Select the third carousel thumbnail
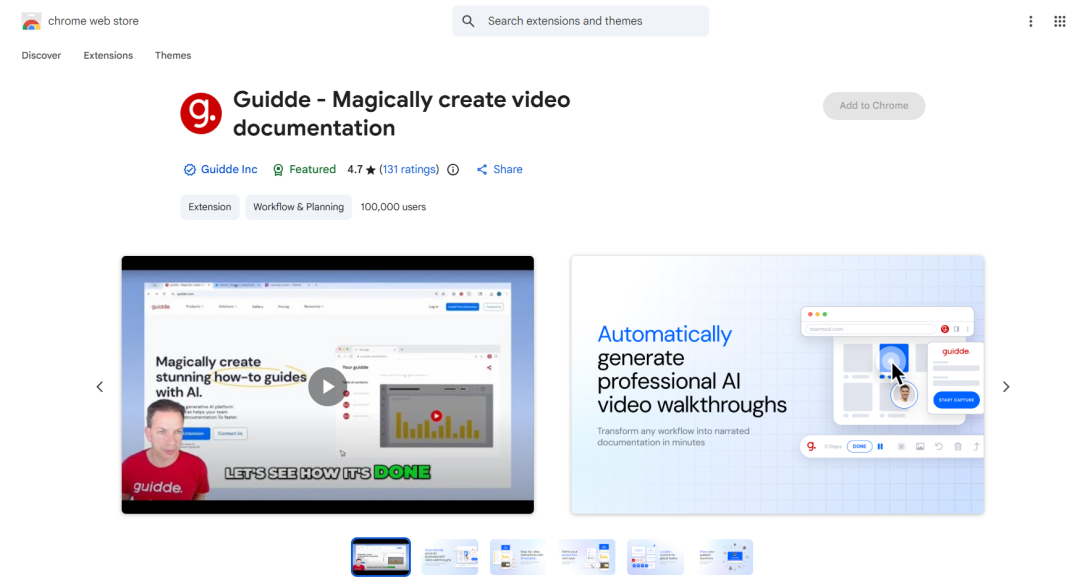This screenshot has width=1080, height=588. 518,557
